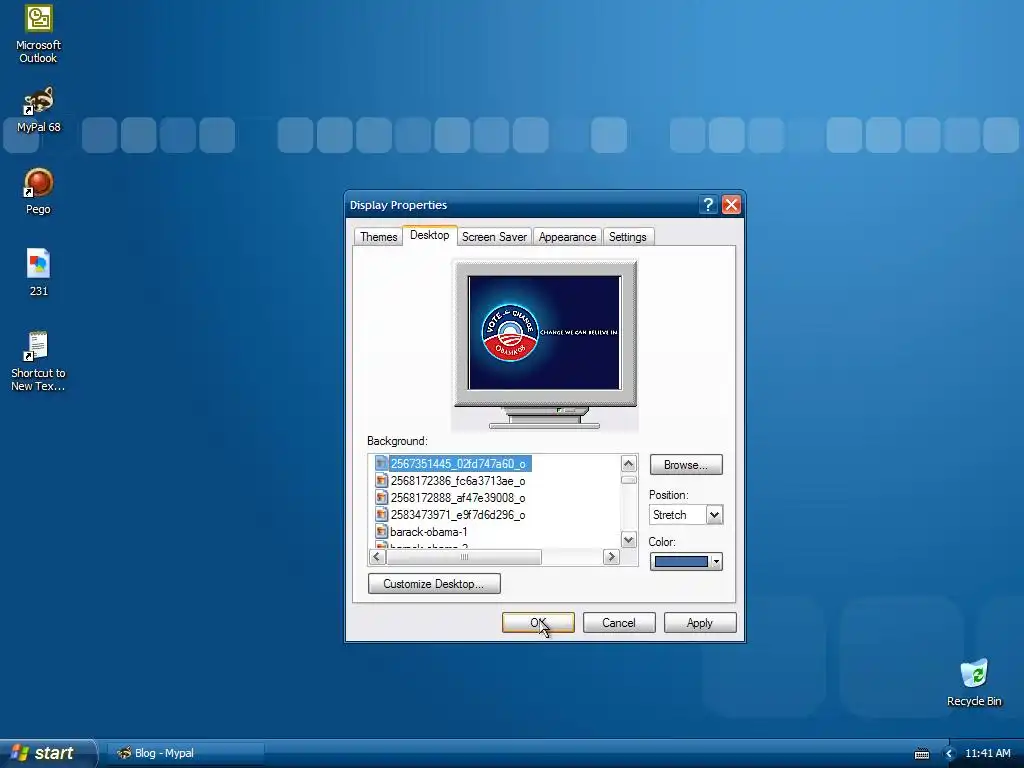Switch to the Themes tab

tap(378, 236)
